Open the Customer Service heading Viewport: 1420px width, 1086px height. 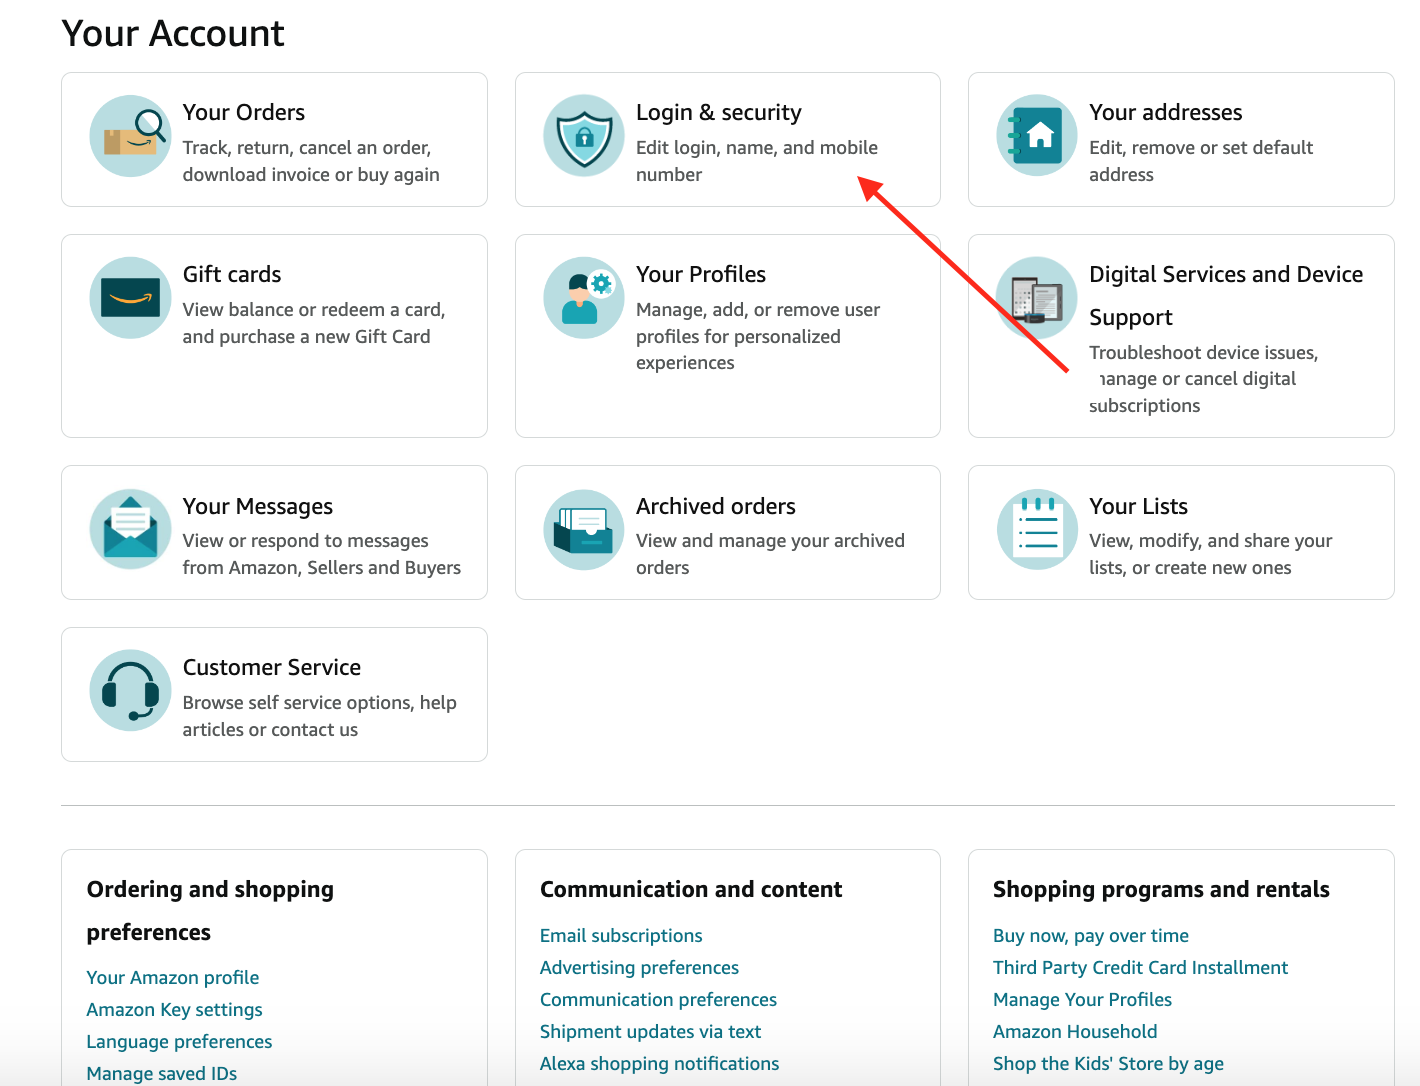point(272,668)
